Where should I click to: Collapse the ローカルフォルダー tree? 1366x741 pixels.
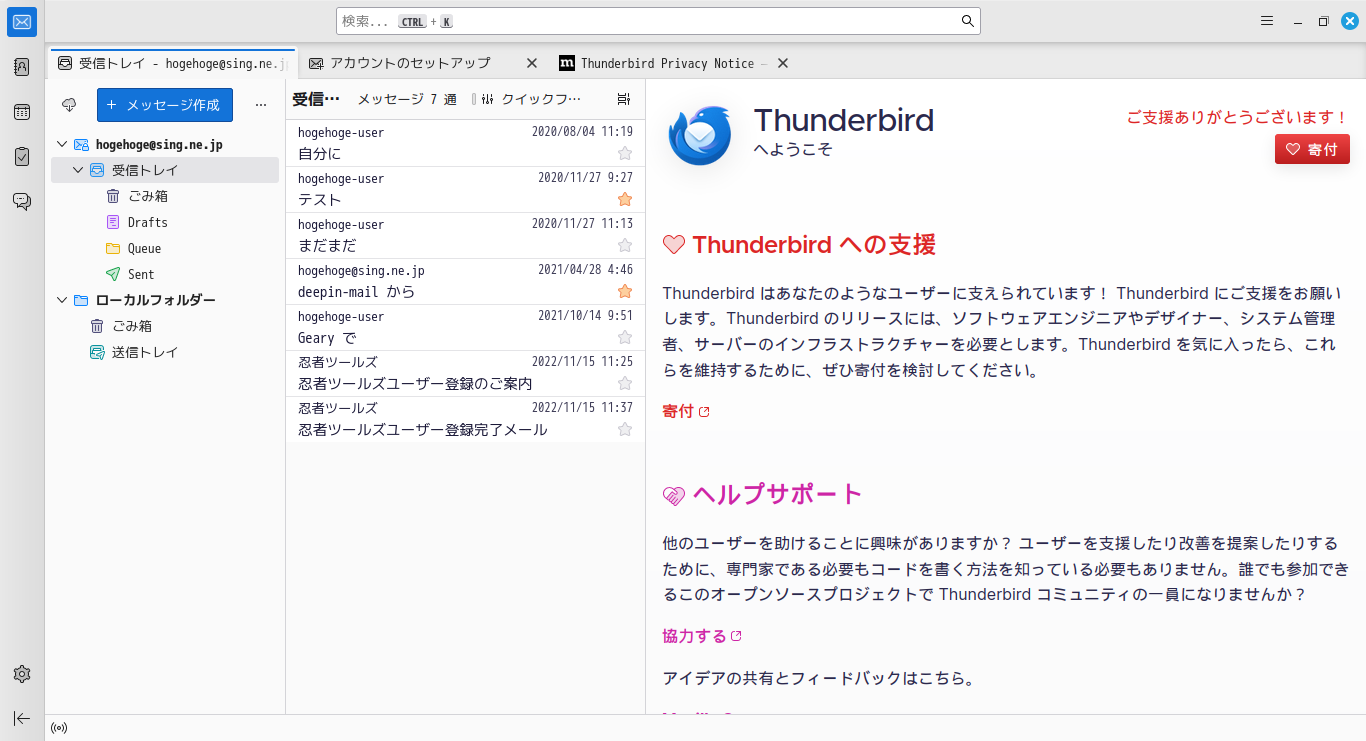pyautogui.click(x=62, y=300)
